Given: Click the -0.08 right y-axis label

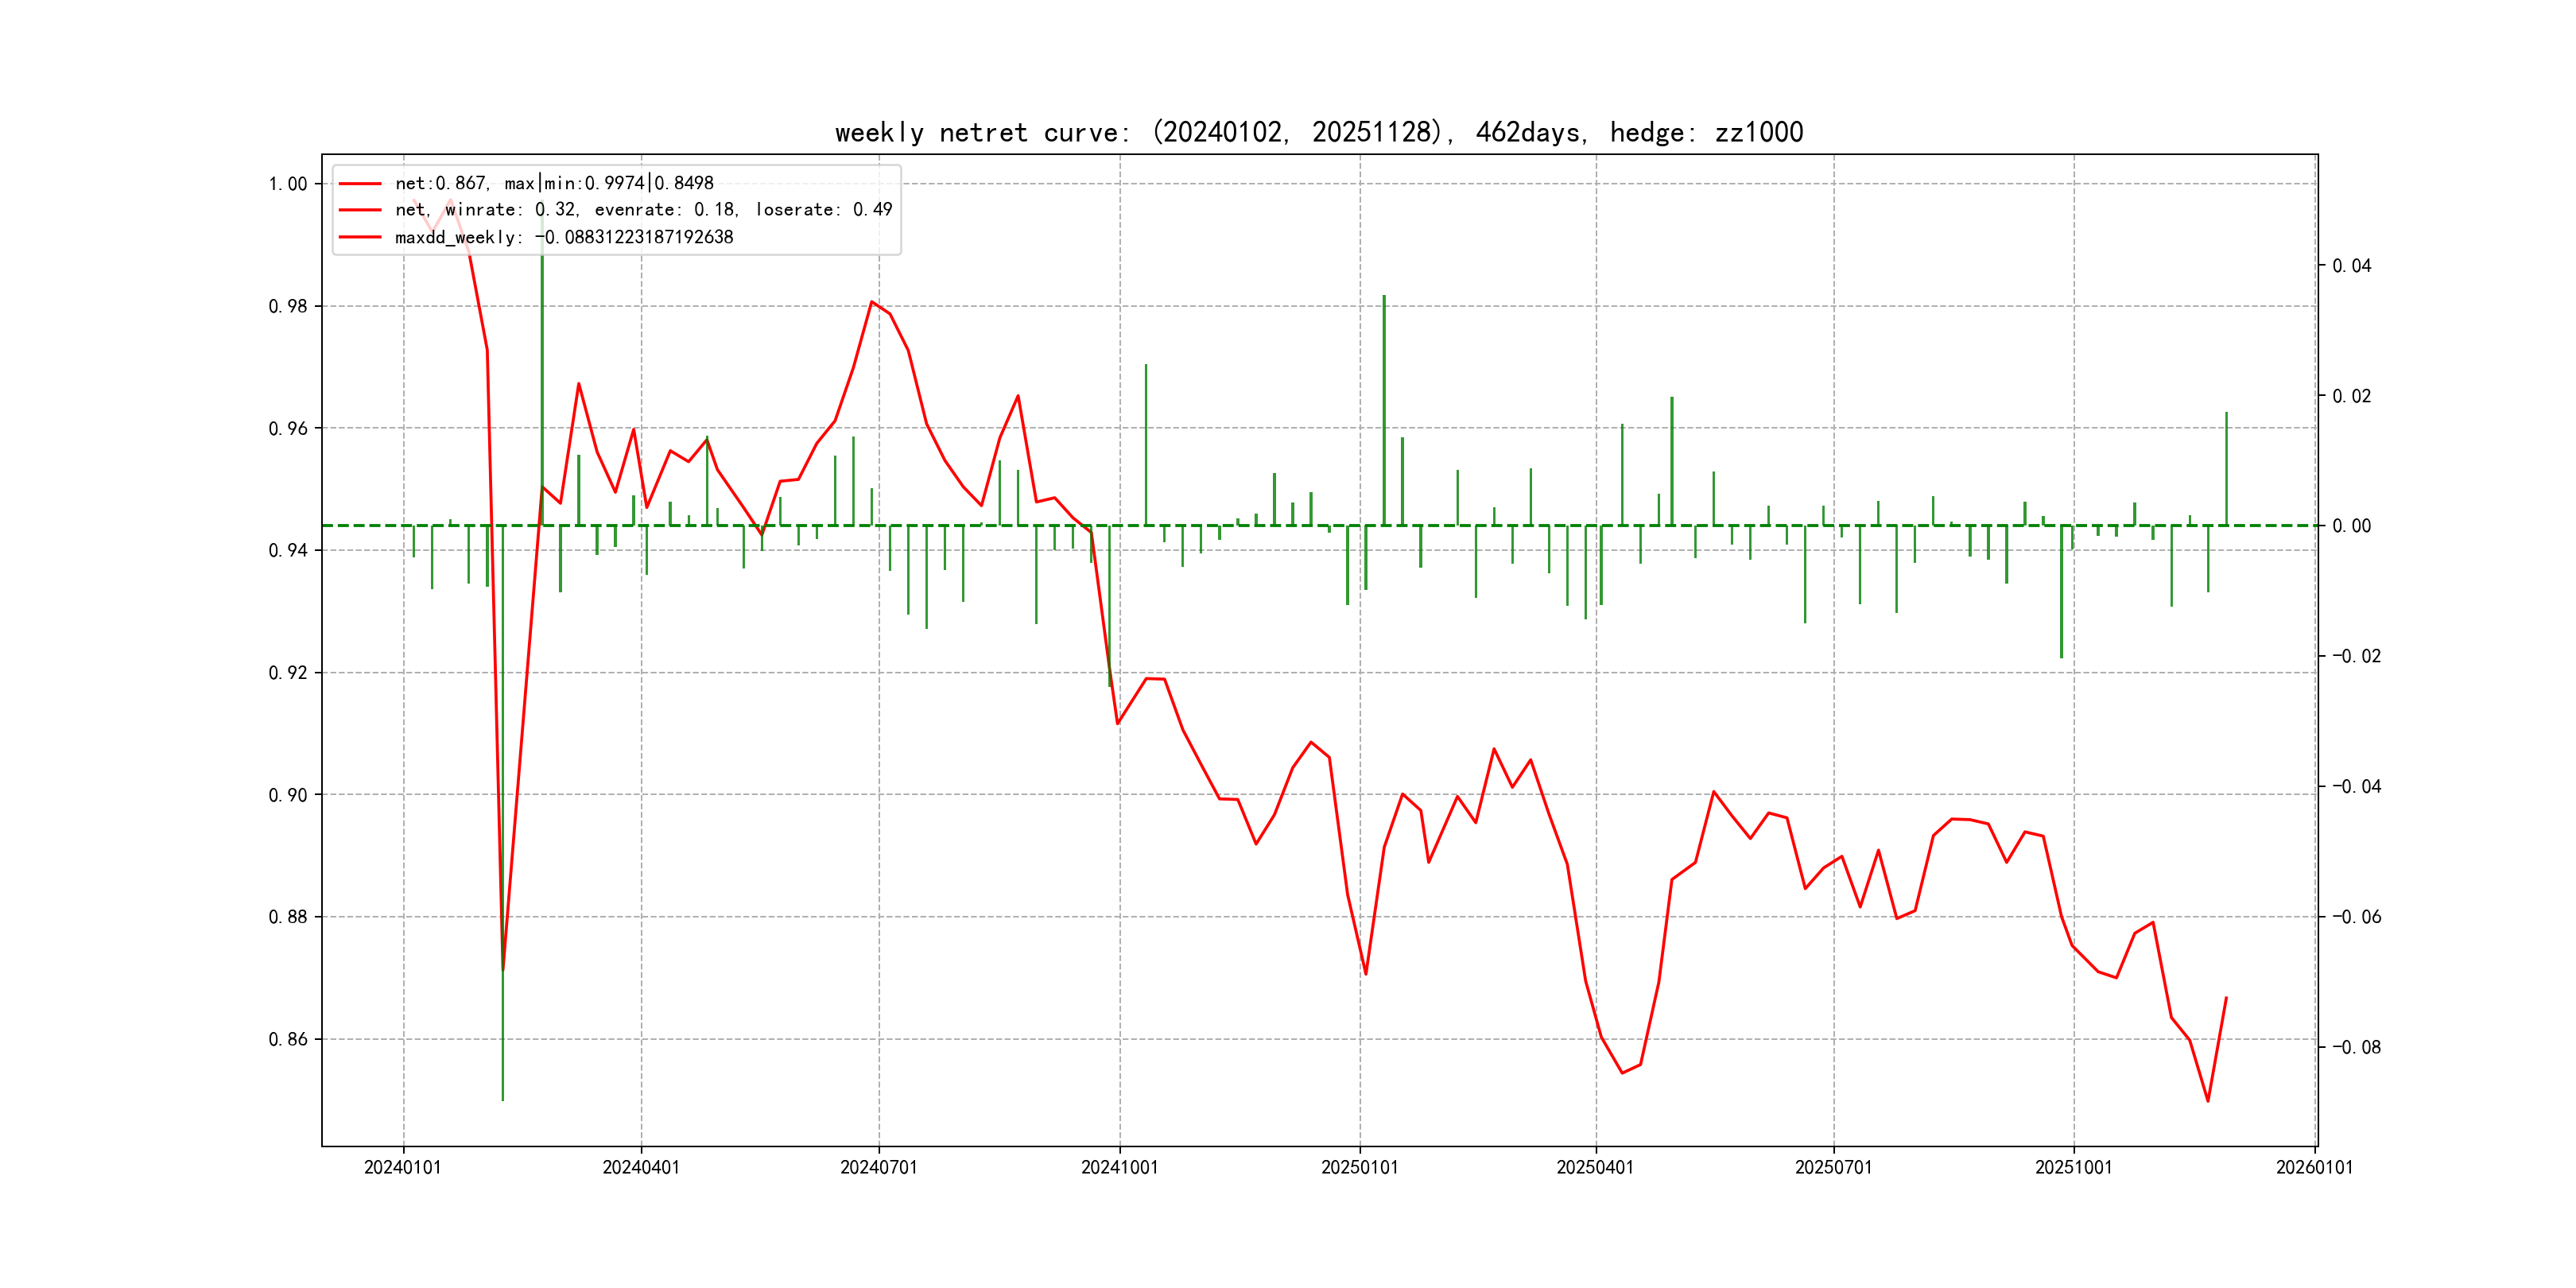Looking at the screenshot, I should (2356, 1047).
